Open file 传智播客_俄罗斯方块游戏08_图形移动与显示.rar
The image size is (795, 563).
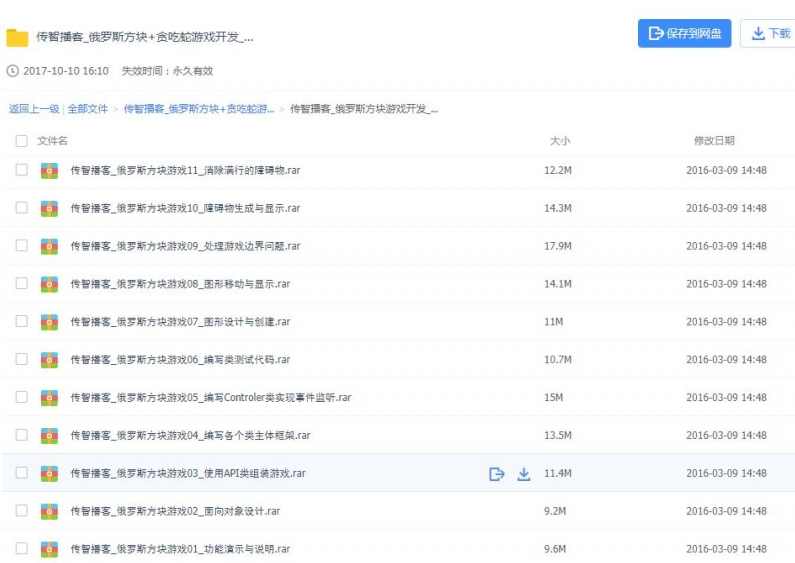[180, 284]
